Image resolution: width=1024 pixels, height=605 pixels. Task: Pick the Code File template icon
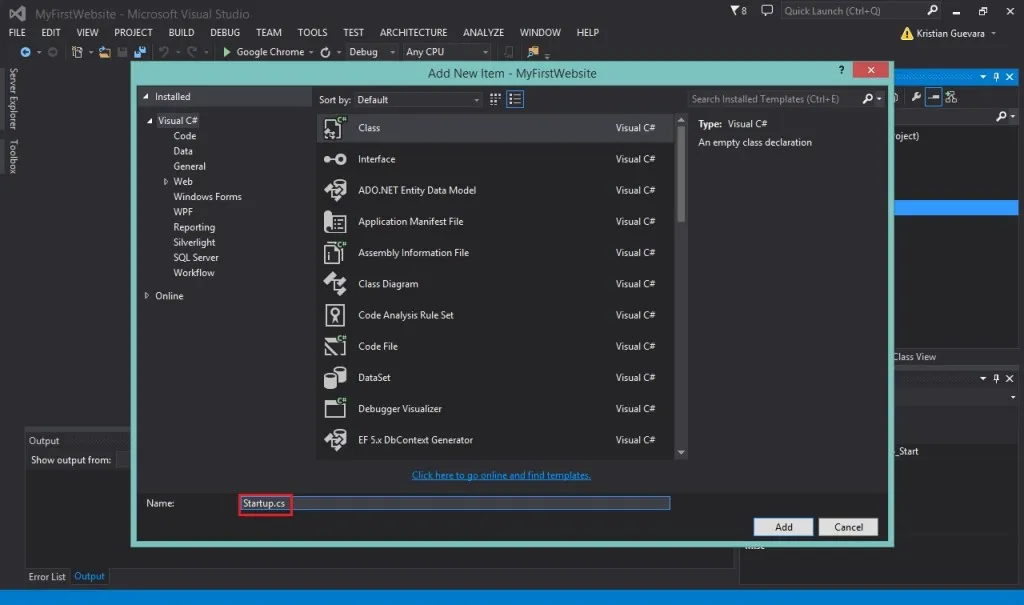pyautogui.click(x=335, y=346)
